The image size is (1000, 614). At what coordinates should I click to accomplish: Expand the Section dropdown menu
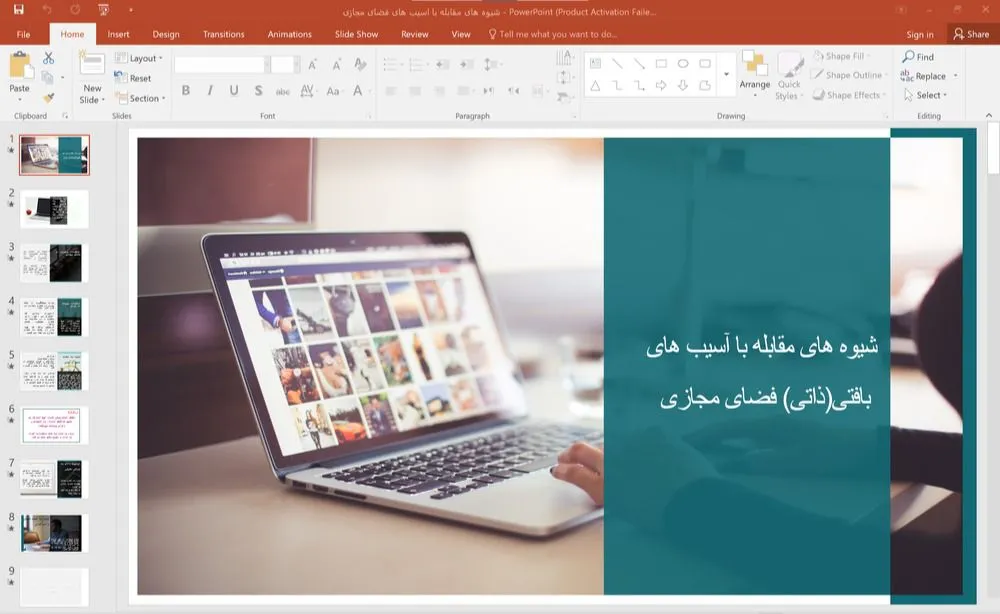[x=140, y=98]
